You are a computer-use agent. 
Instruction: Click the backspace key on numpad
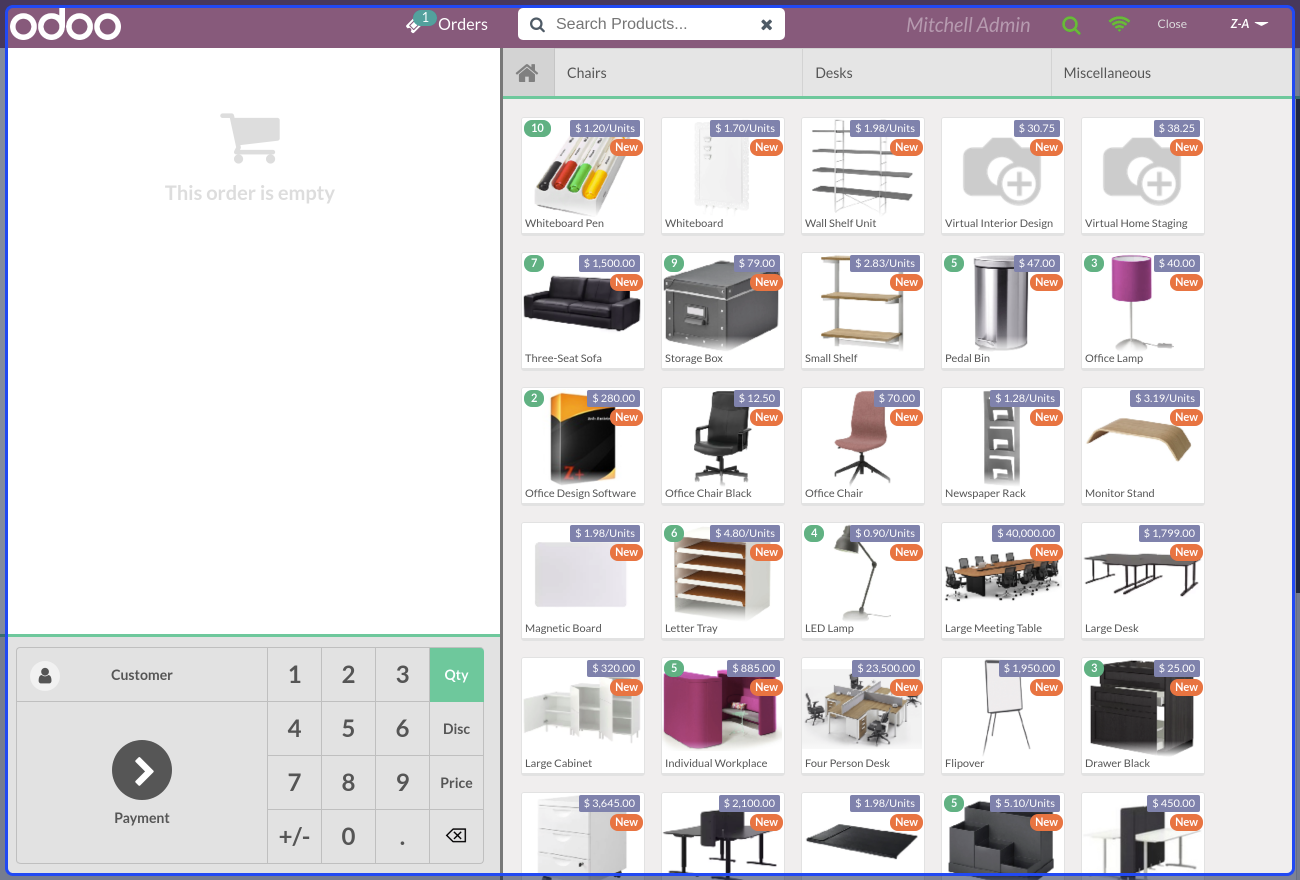(x=456, y=836)
